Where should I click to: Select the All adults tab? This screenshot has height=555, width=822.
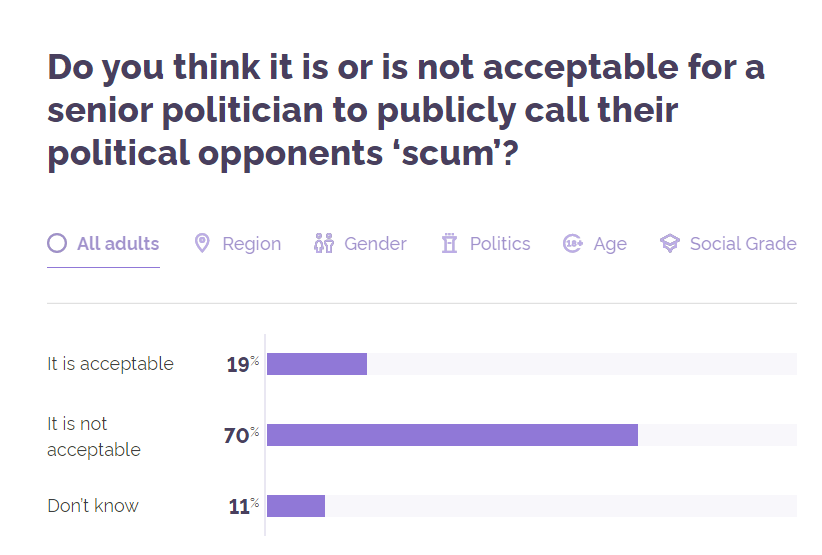tap(117, 243)
